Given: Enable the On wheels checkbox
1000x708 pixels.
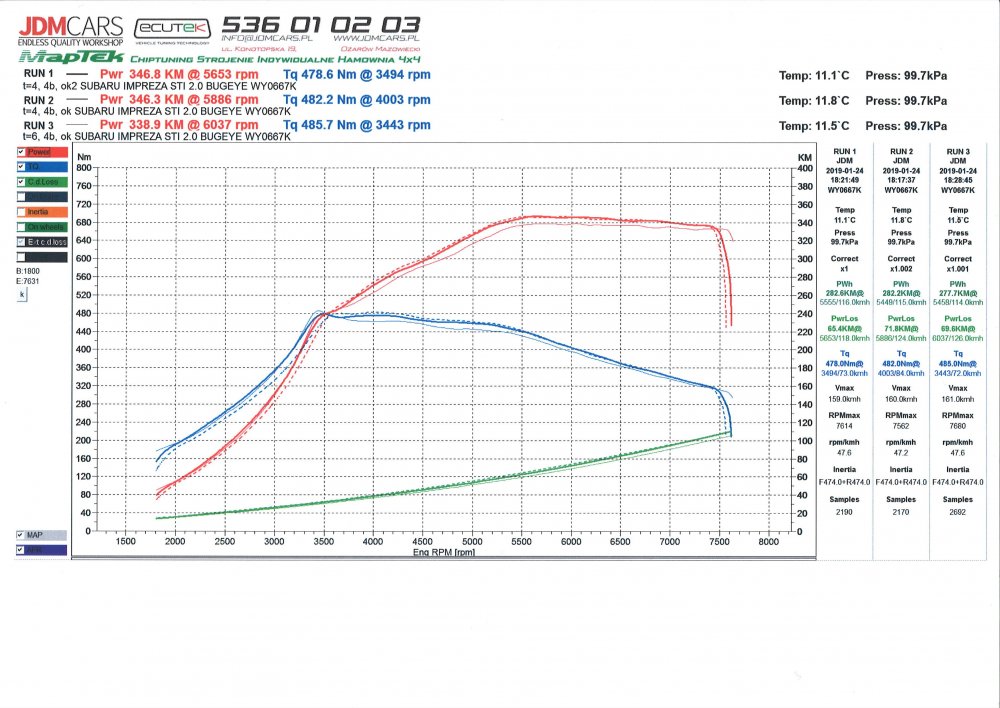Looking at the screenshot, I should (x=22, y=227).
